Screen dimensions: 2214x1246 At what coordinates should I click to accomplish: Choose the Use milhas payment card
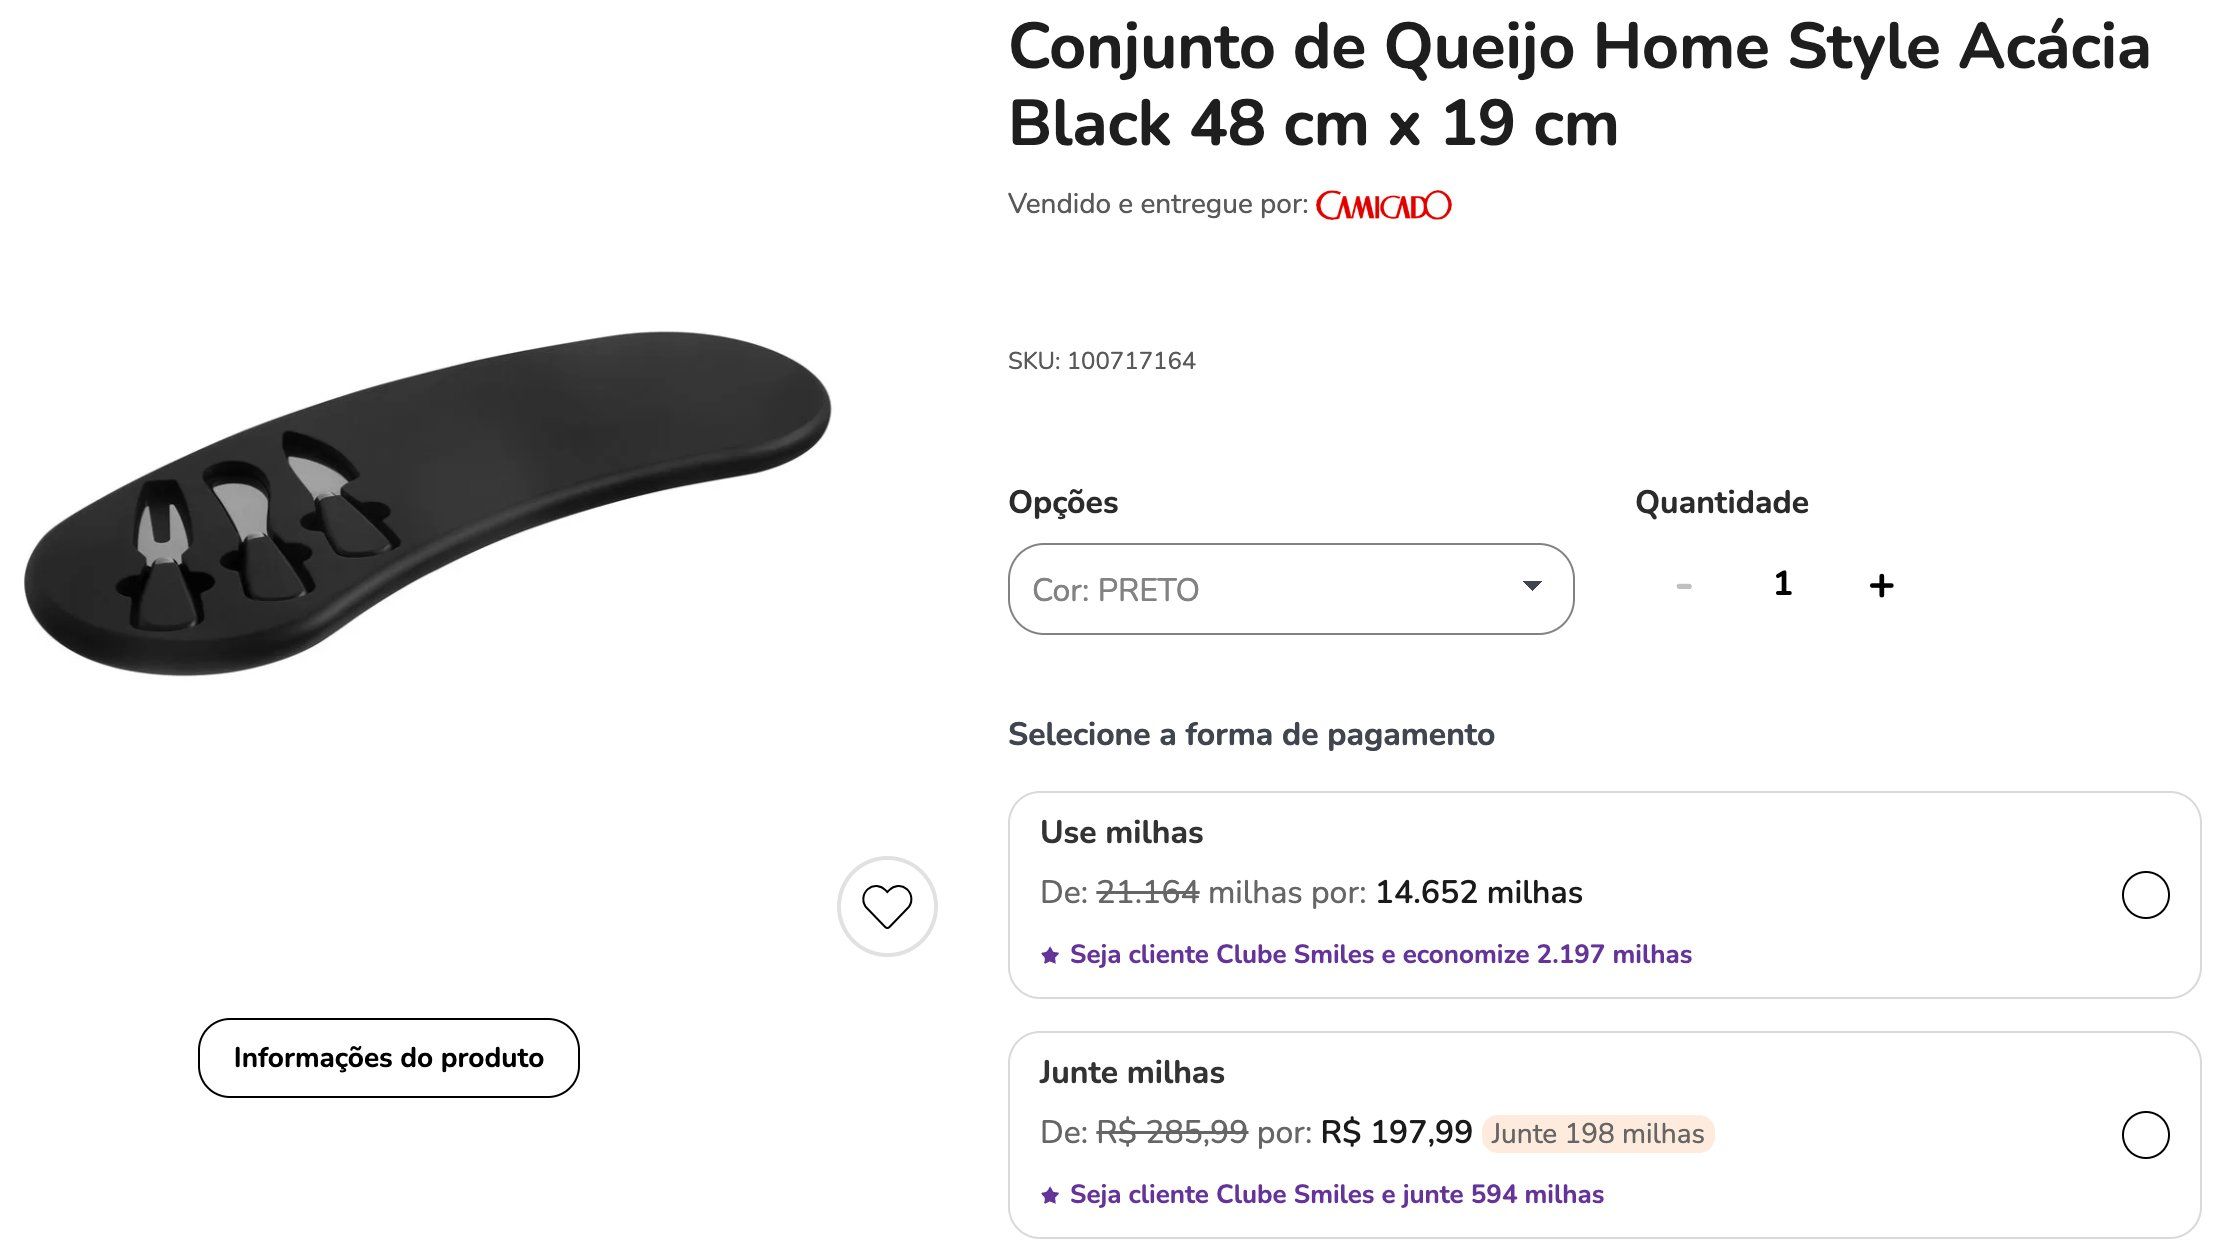(x=1604, y=895)
